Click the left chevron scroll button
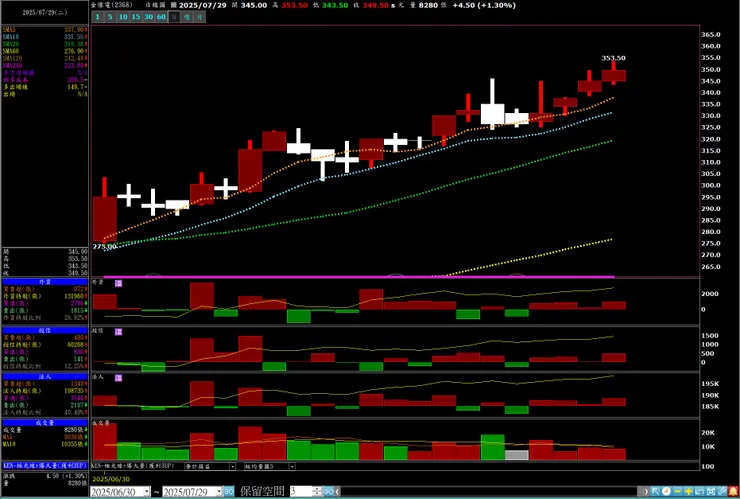 [337, 491]
